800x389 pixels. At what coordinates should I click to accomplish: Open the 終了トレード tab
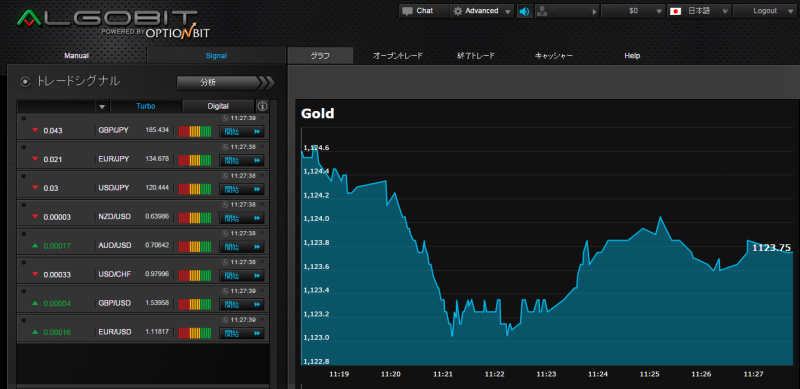click(x=476, y=56)
